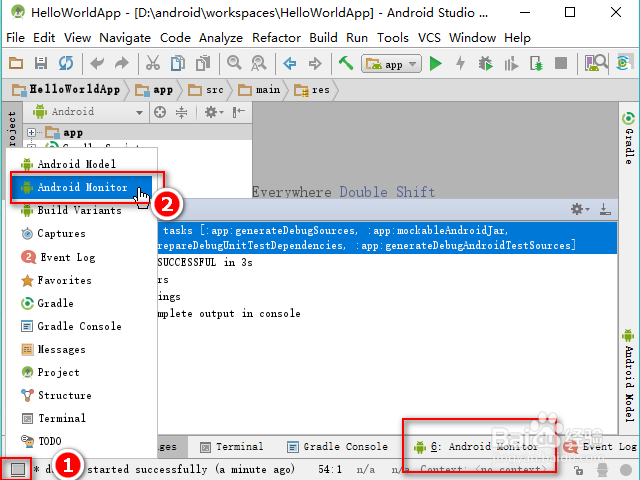640x480 pixels.
Task: Click the Apply Changes lightning icon
Action: (x=460, y=63)
